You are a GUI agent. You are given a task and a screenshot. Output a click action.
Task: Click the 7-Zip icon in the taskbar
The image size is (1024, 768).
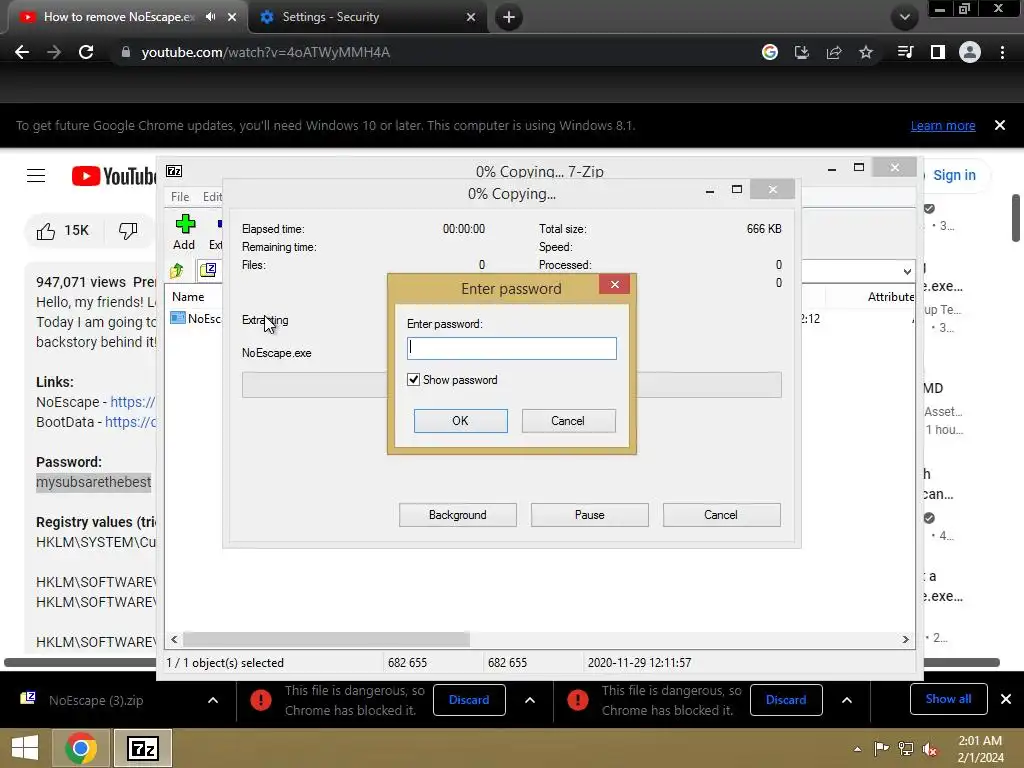click(143, 748)
